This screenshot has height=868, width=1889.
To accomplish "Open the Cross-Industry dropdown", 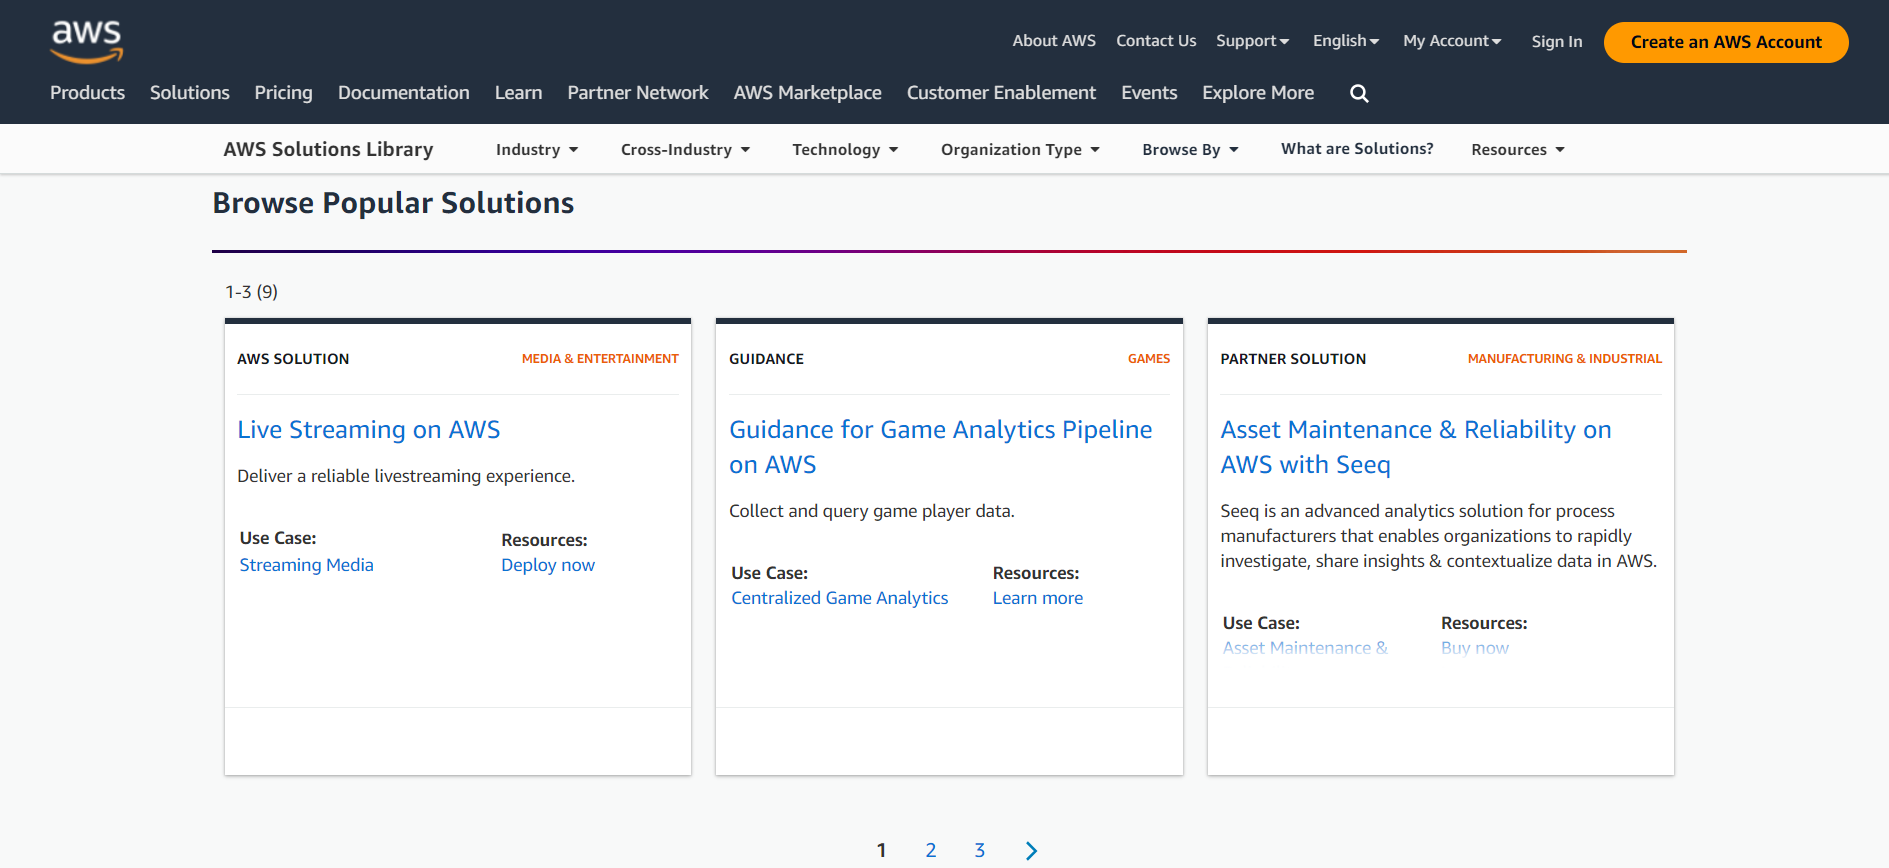I will [x=685, y=150].
